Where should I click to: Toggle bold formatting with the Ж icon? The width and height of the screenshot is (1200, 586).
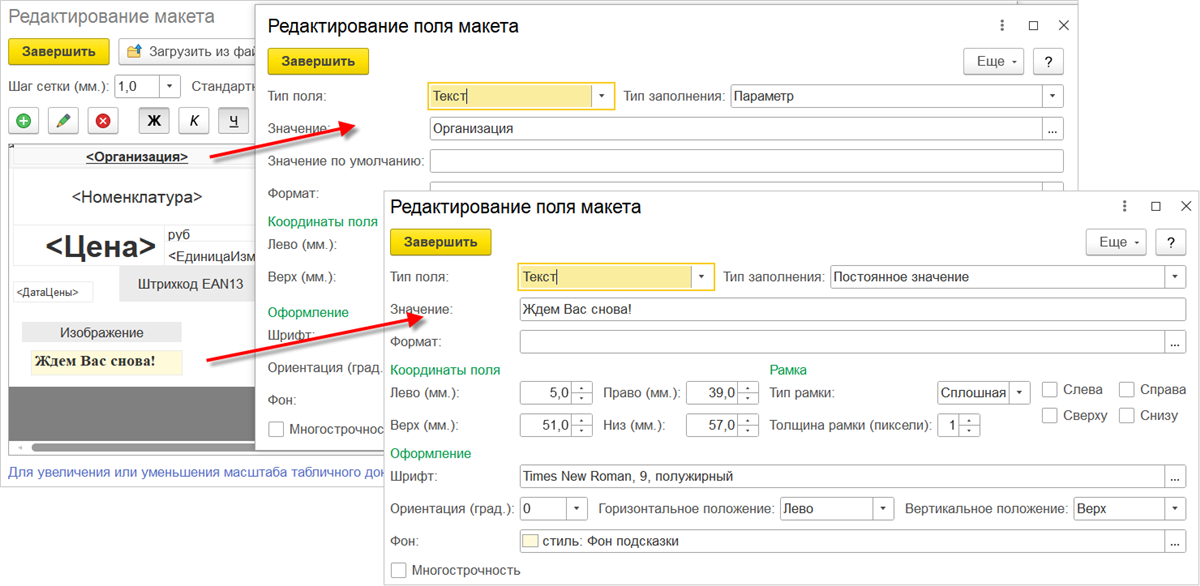tap(152, 120)
